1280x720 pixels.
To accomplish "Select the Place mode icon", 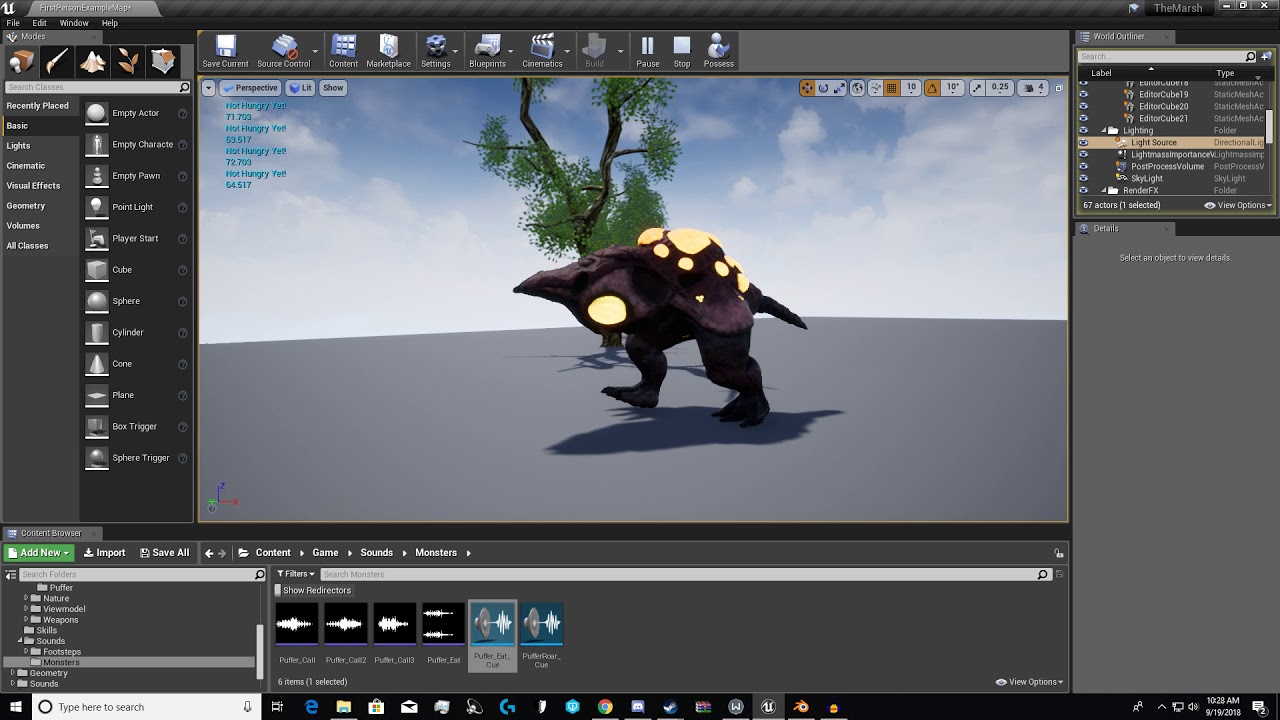I will [x=22, y=62].
